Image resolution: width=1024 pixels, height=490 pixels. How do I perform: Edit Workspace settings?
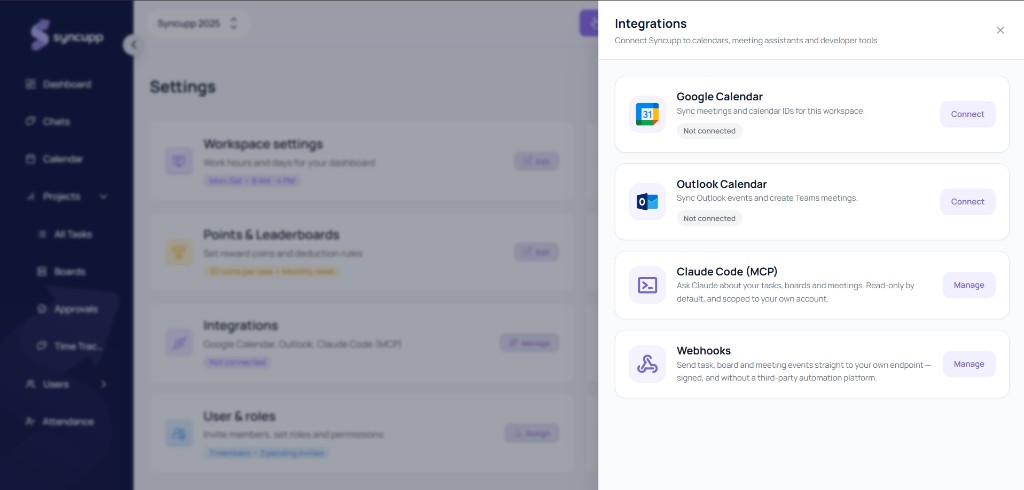tap(536, 161)
